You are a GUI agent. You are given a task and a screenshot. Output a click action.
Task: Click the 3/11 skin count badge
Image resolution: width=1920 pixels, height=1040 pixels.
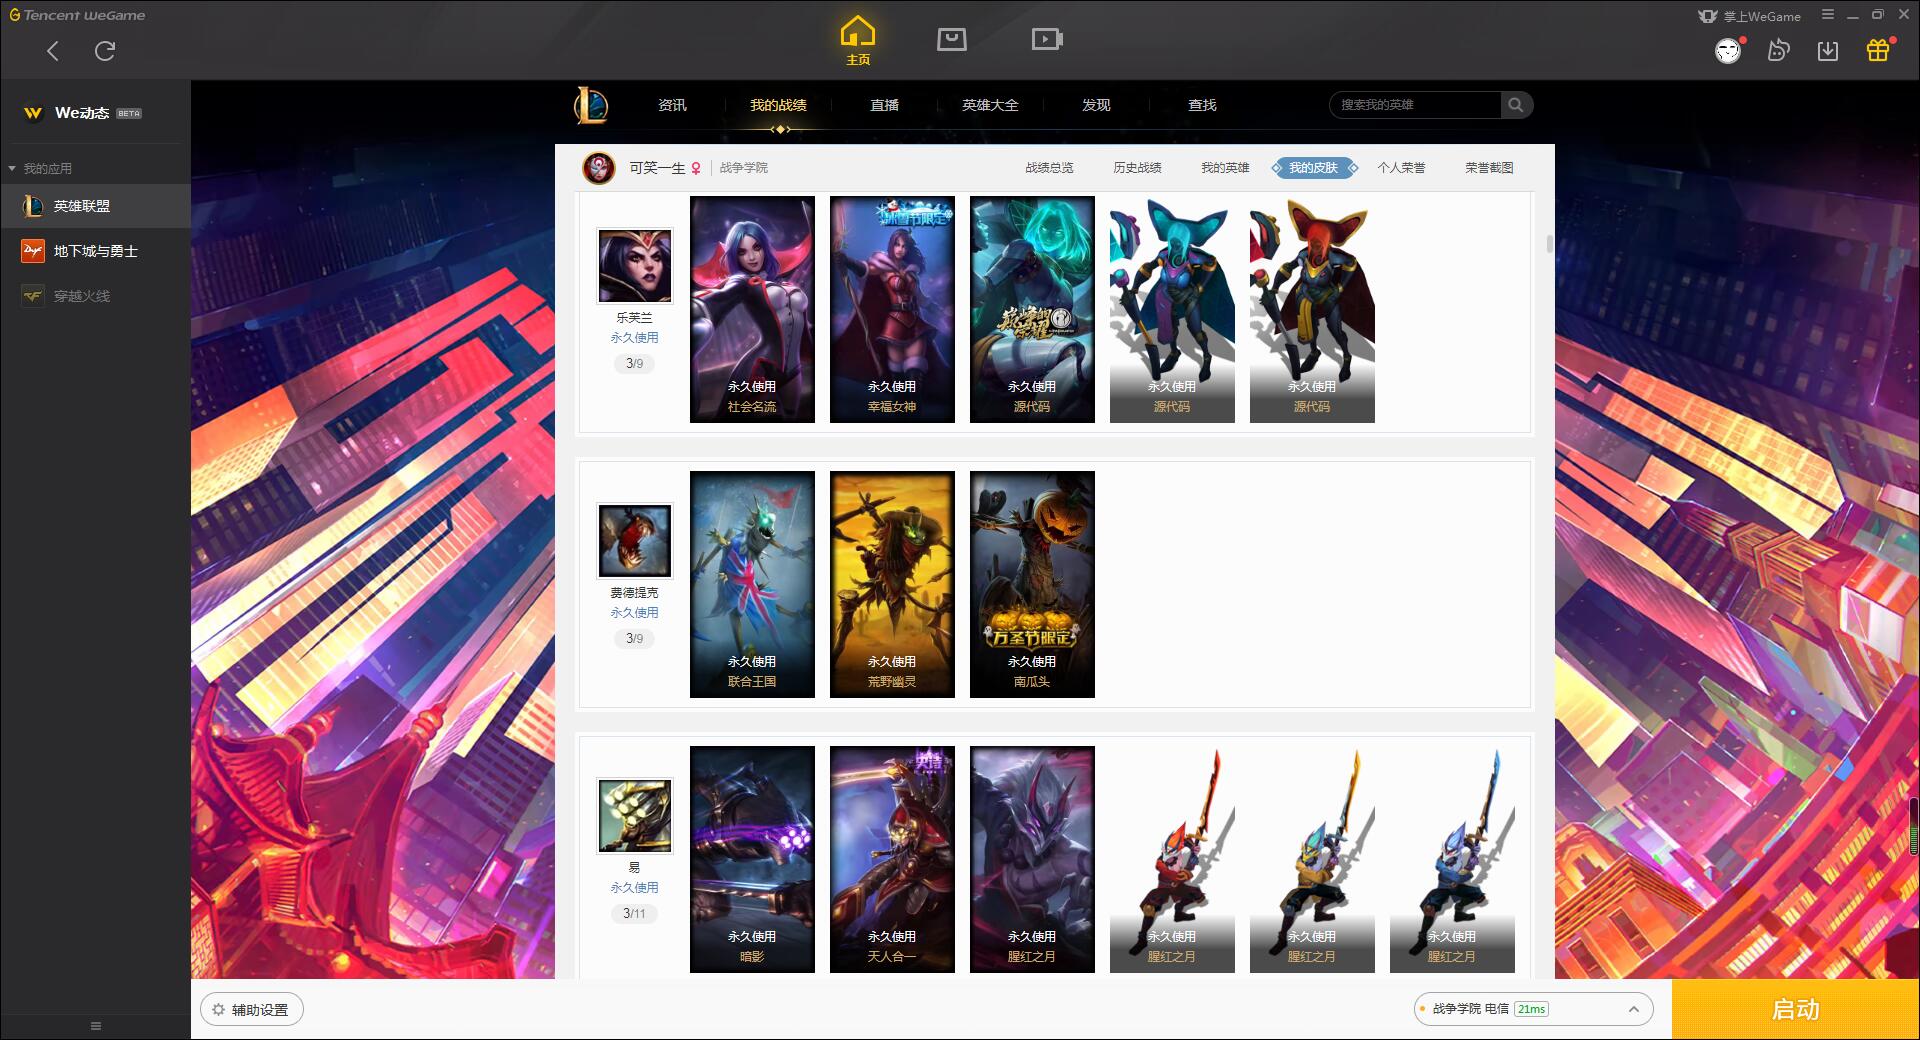click(634, 913)
